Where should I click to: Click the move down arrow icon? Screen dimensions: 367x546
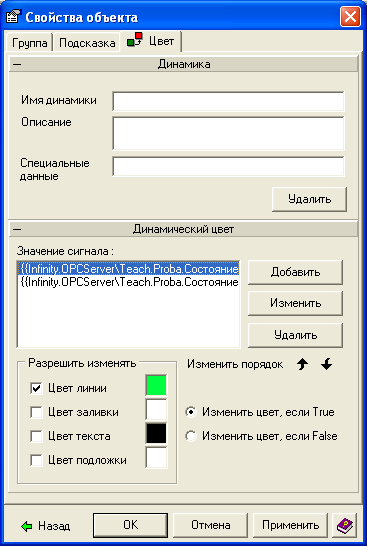pyautogui.click(x=326, y=364)
